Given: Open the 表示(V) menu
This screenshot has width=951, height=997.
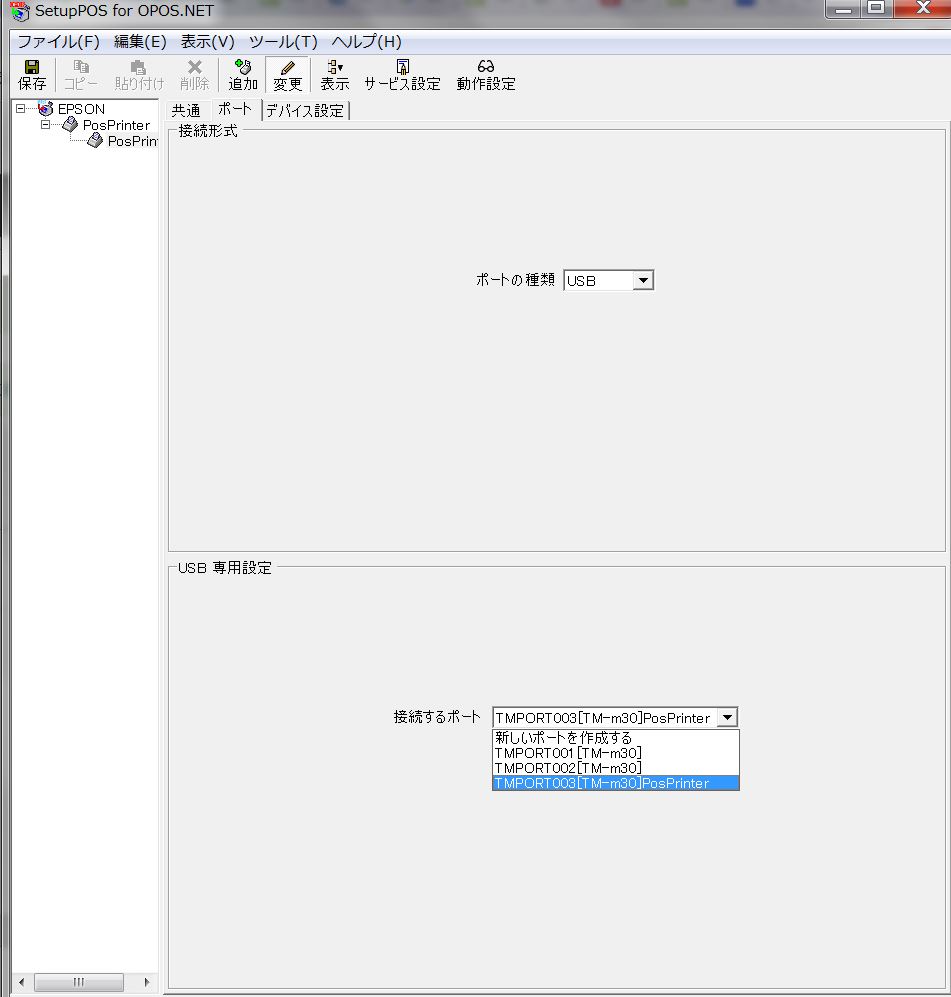Looking at the screenshot, I should [x=207, y=42].
